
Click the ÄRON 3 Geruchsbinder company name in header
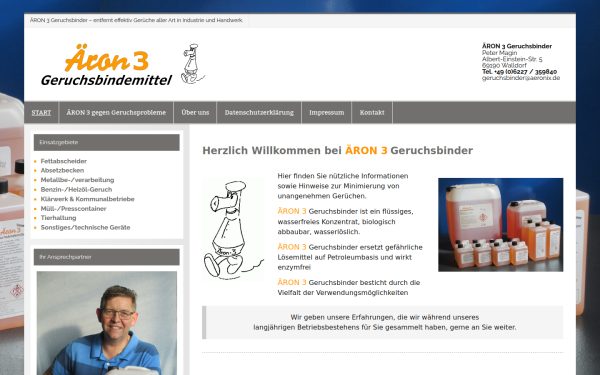point(517,46)
